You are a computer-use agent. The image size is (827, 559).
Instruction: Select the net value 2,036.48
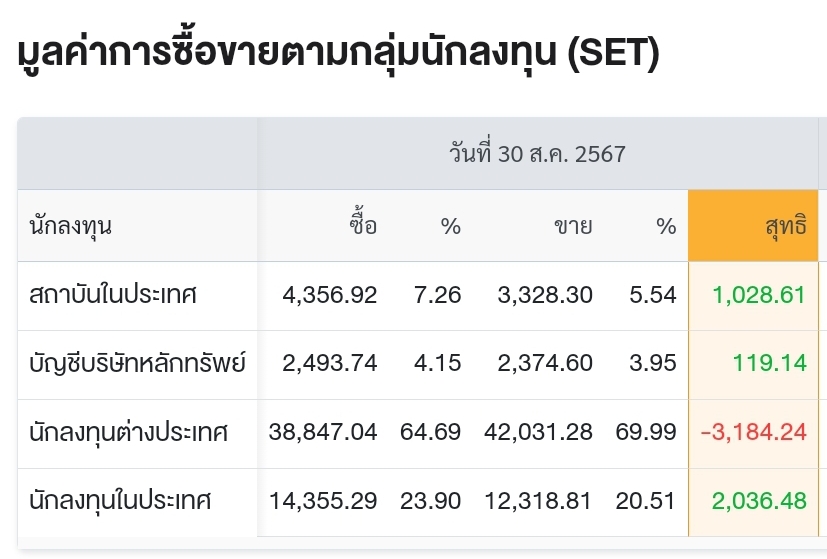759,500
